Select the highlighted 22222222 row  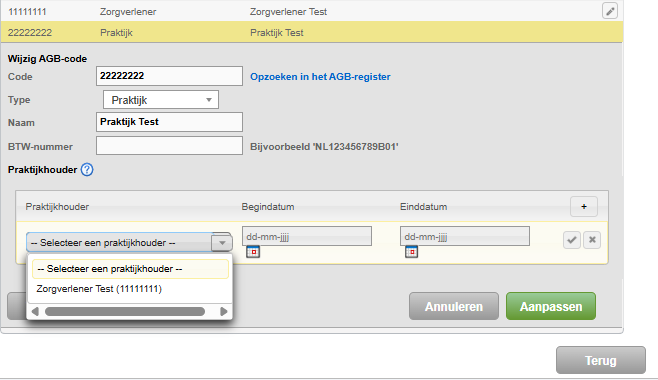tap(311, 32)
